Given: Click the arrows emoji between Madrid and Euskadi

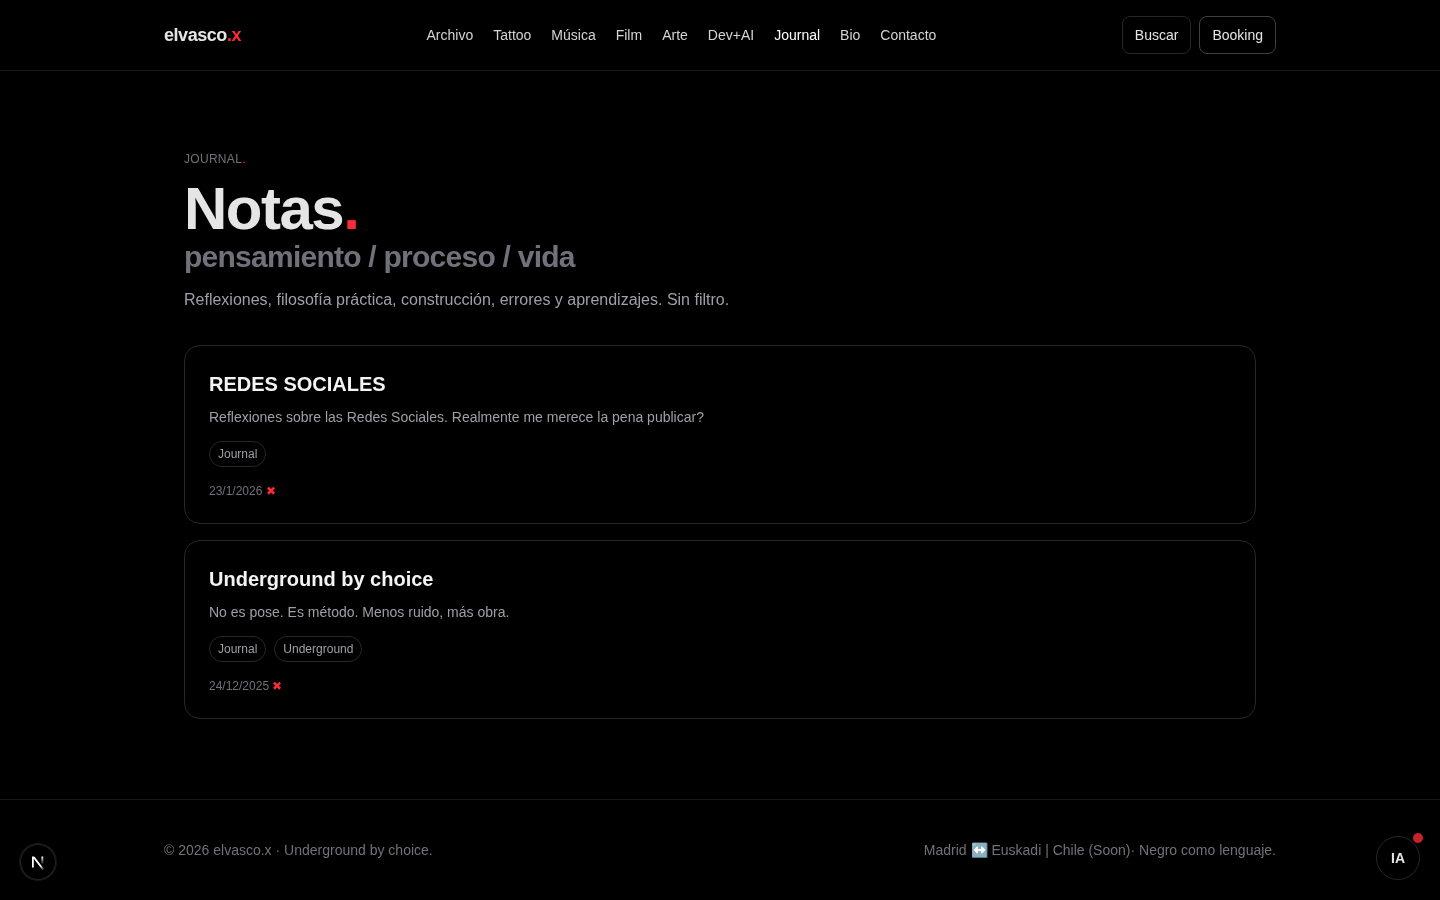Looking at the screenshot, I should [979, 850].
